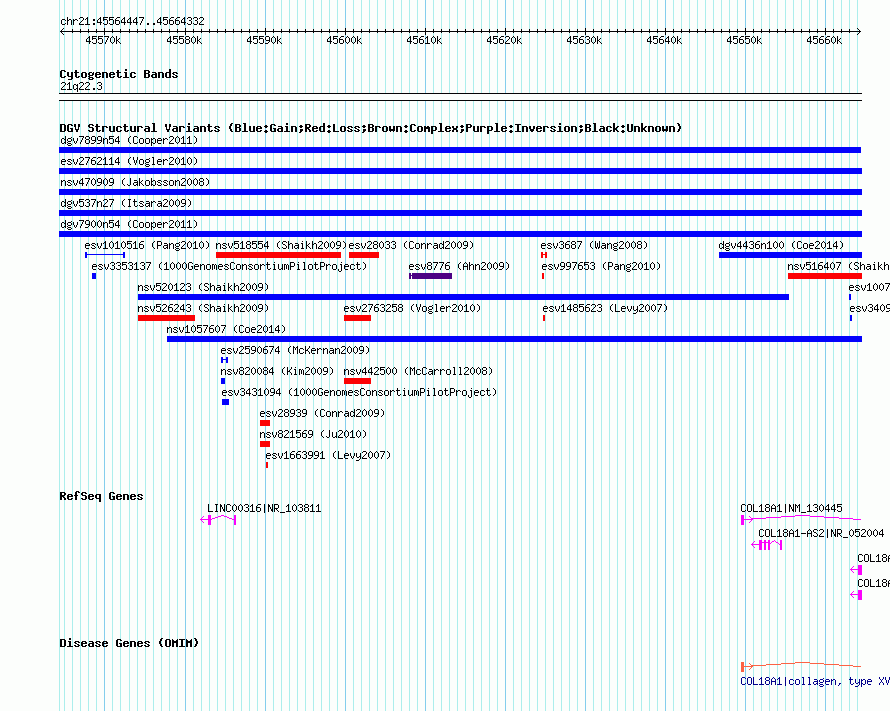Click the black cytogenetic band 21q22.3 bar
The image size is (890, 711).
coord(460,97)
